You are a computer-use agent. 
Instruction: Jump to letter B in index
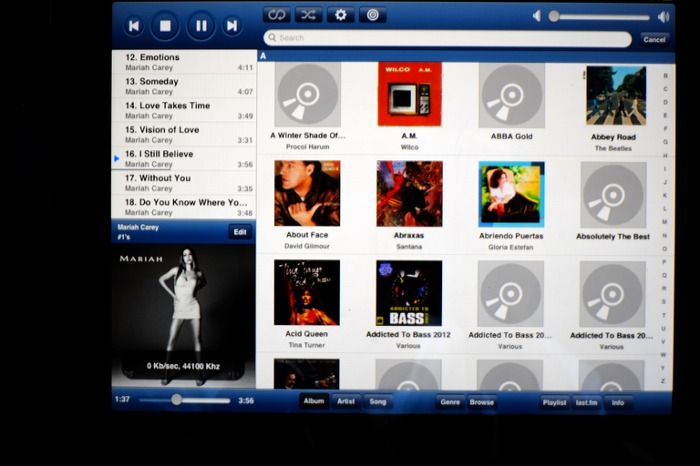point(665,76)
